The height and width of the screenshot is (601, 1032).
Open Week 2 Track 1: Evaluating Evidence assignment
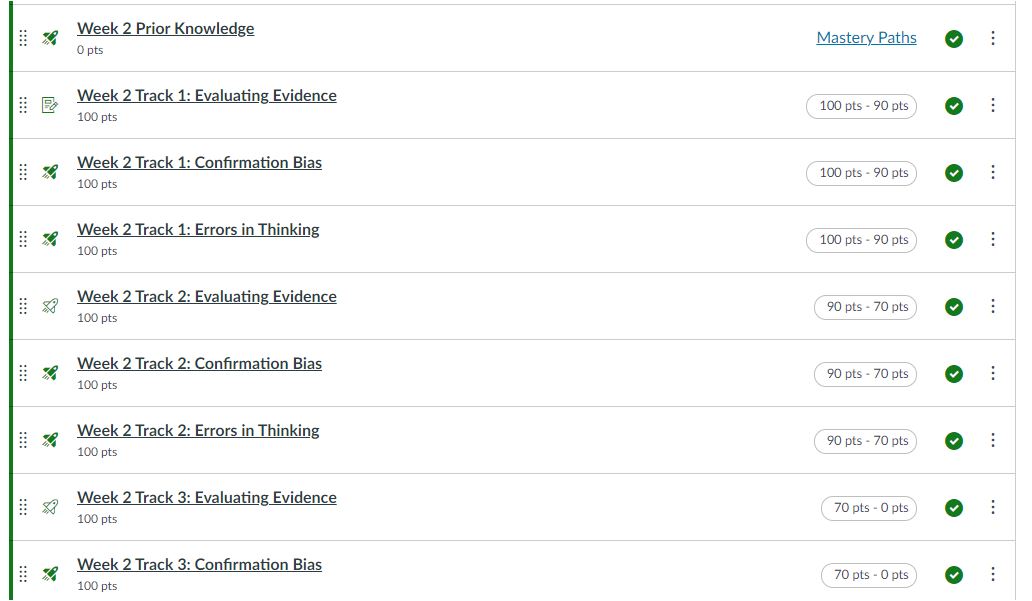[207, 95]
